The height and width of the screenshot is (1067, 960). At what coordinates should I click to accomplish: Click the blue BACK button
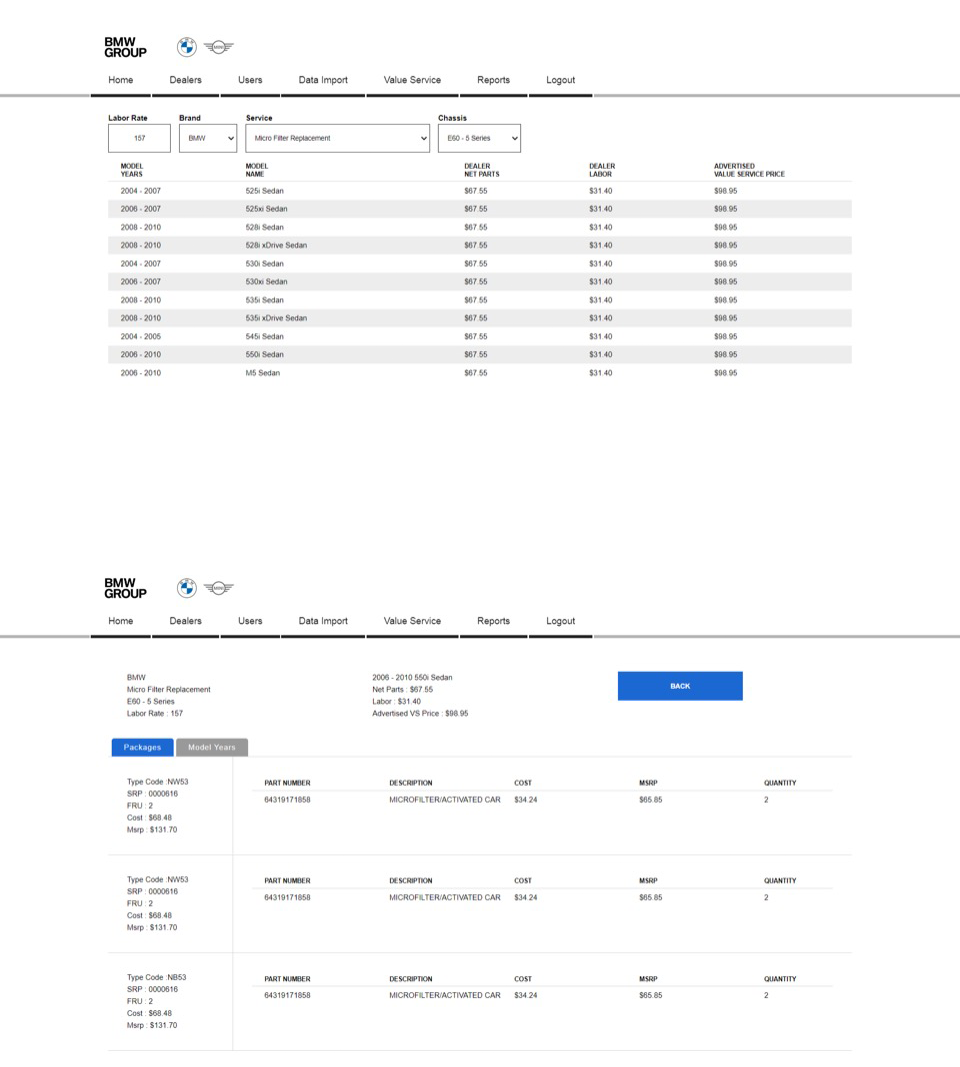680,686
